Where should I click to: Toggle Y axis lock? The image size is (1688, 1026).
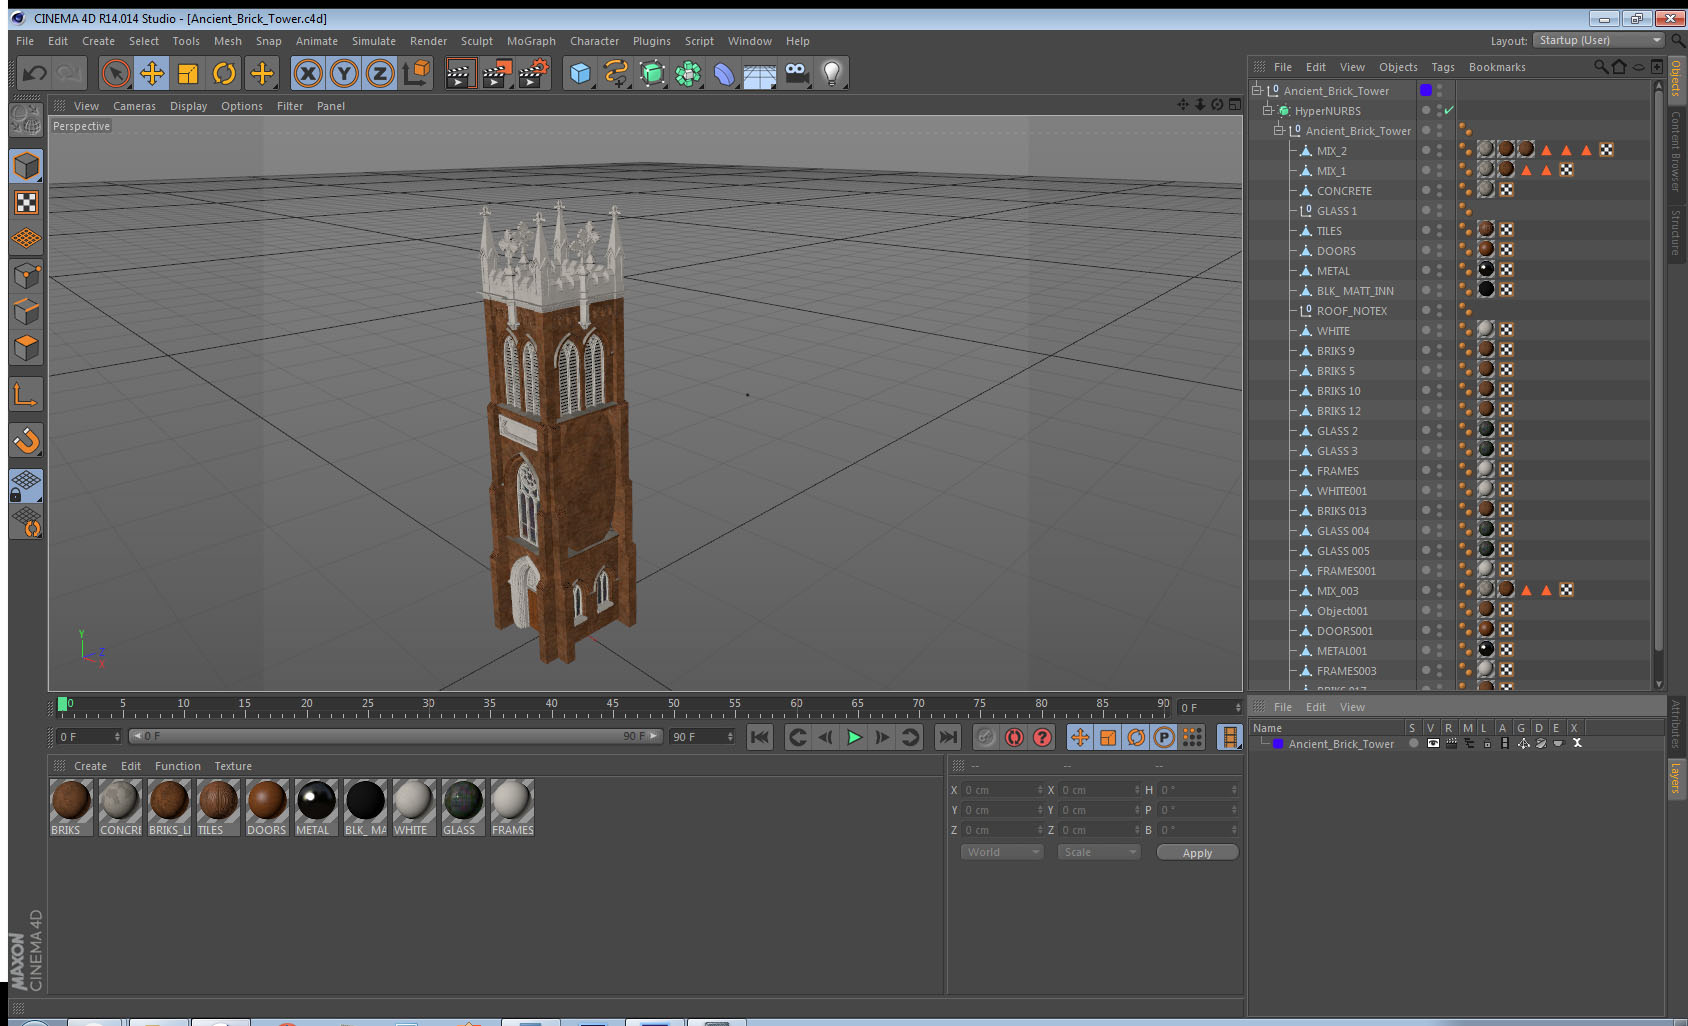(x=344, y=73)
